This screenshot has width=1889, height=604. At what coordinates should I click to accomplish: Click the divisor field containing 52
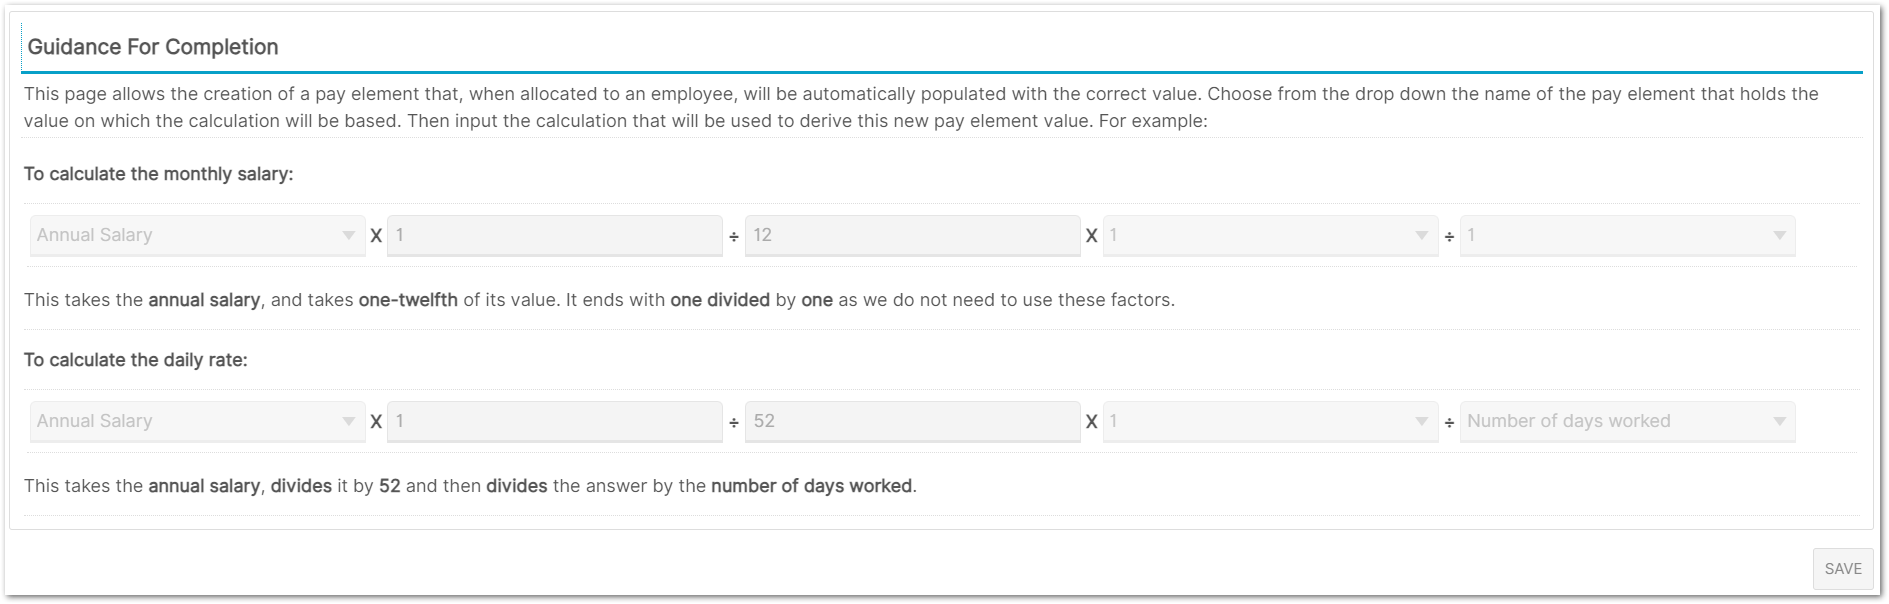click(912, 422)
